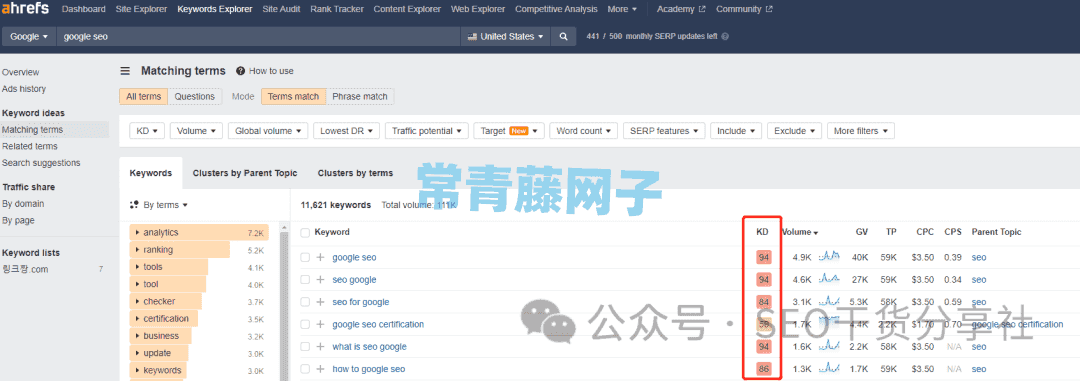Screen dimensions: 1080x381
Task: Open the More filters dropdown
Action: 861,131
